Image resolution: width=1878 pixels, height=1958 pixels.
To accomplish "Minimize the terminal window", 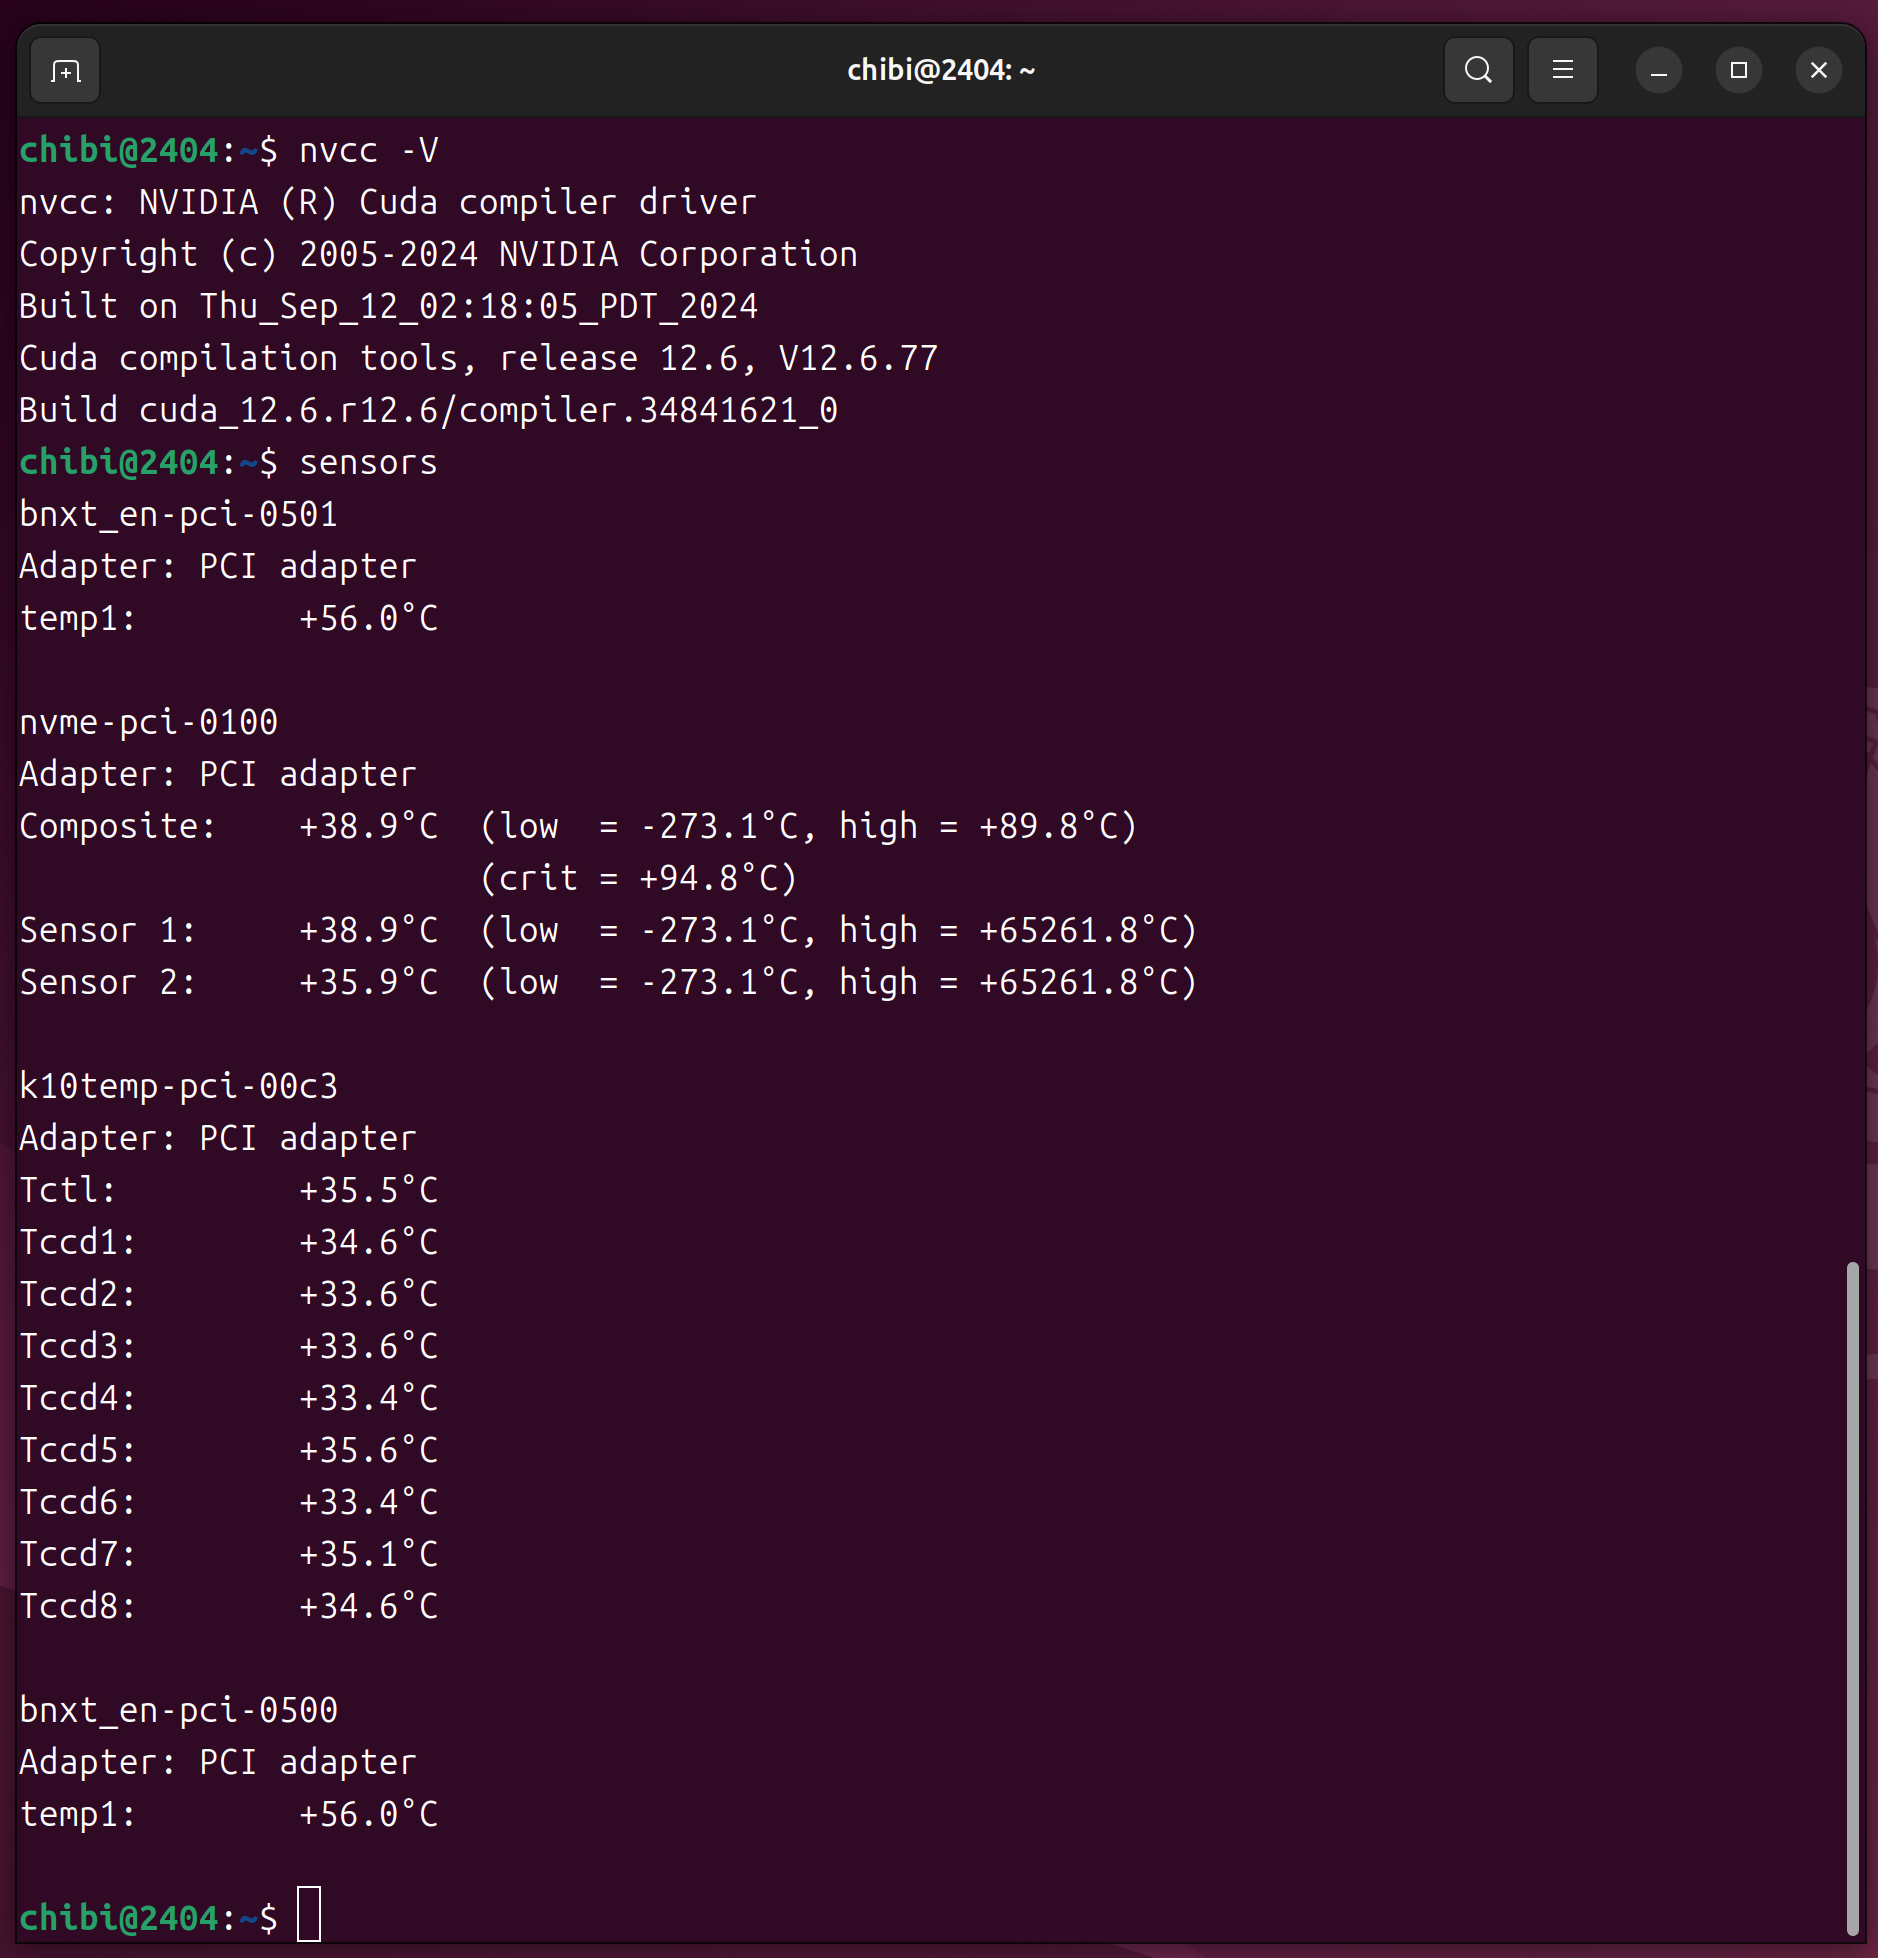I will 1658,71.
